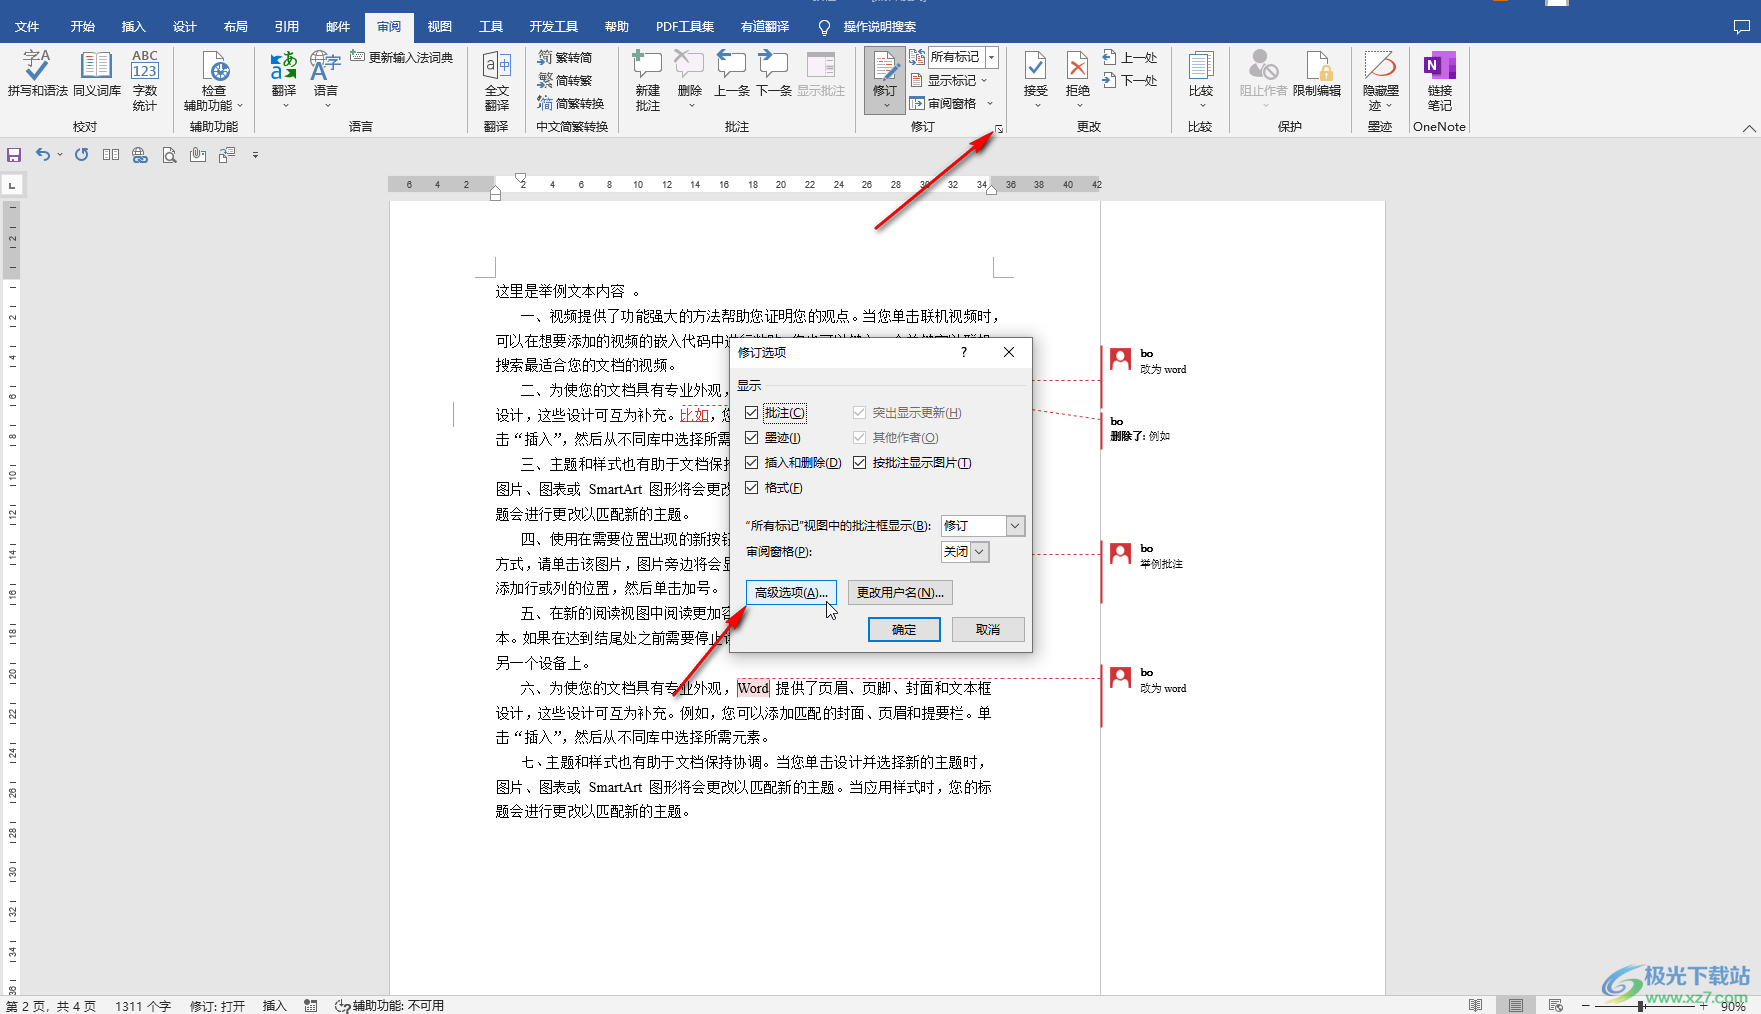The image size is (1761, 1014).
Task: Redo or repeat the action in quick access toolbar
Action: (x=82, y=155)
